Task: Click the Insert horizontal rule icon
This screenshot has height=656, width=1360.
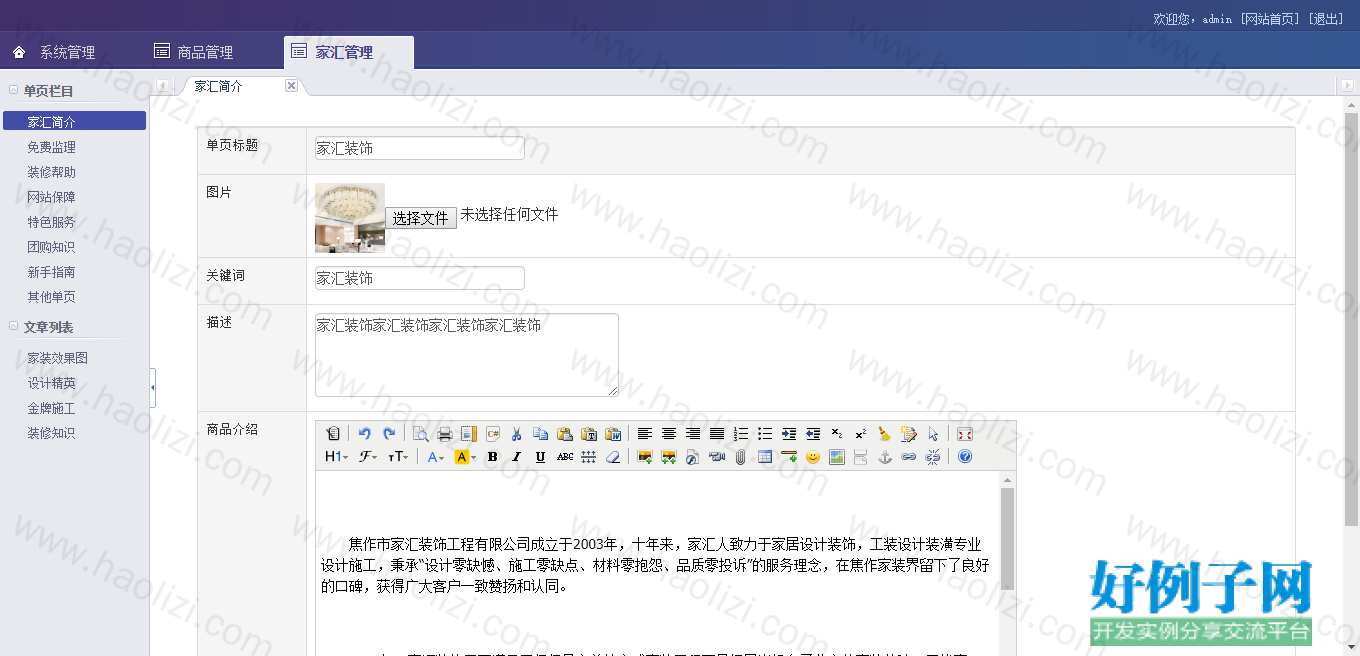Action: pos(789,457)
